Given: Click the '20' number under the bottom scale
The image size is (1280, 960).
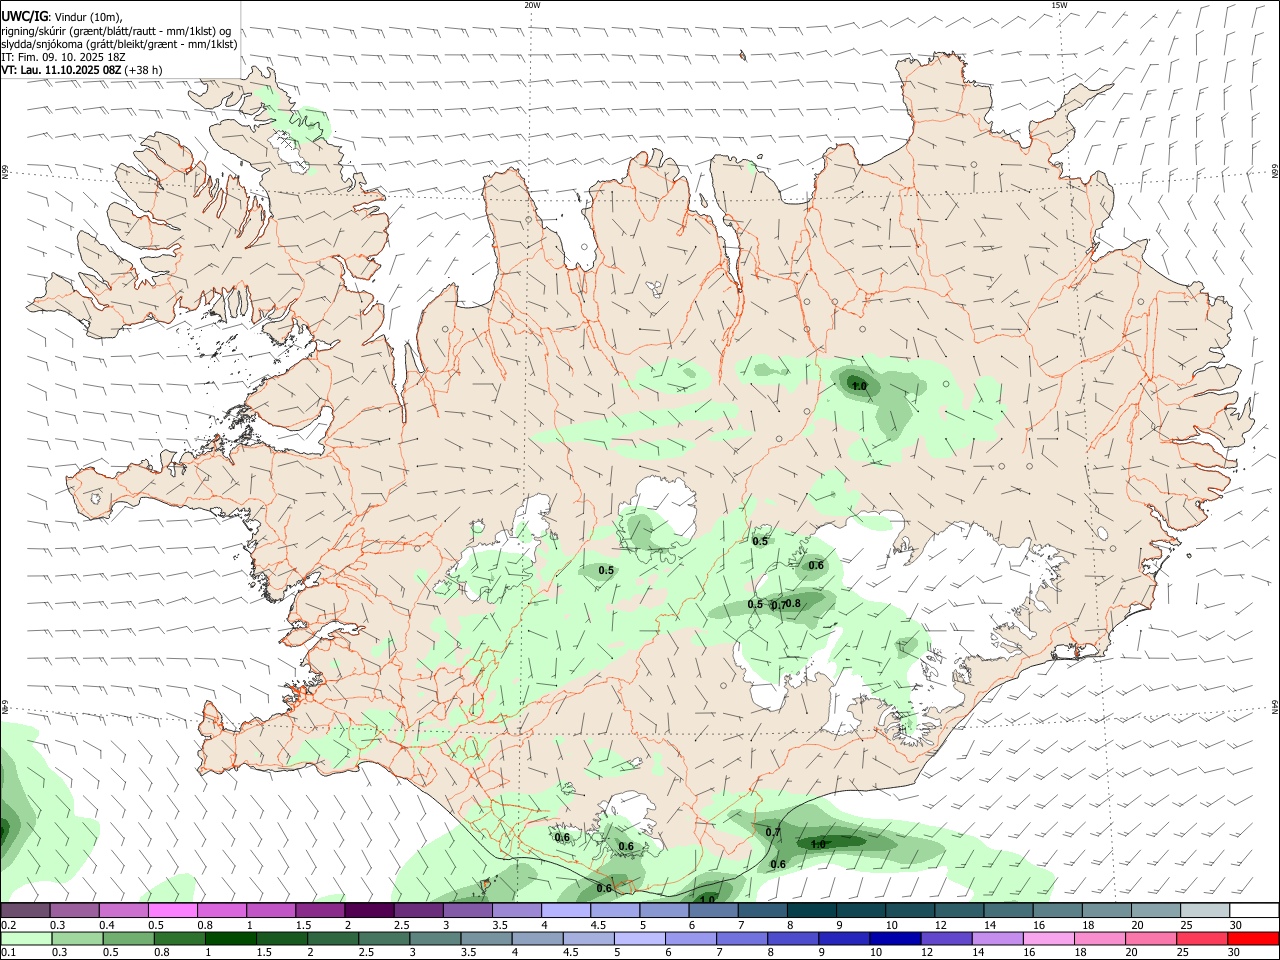Looking at the screenshot, I should (1133, 953).
